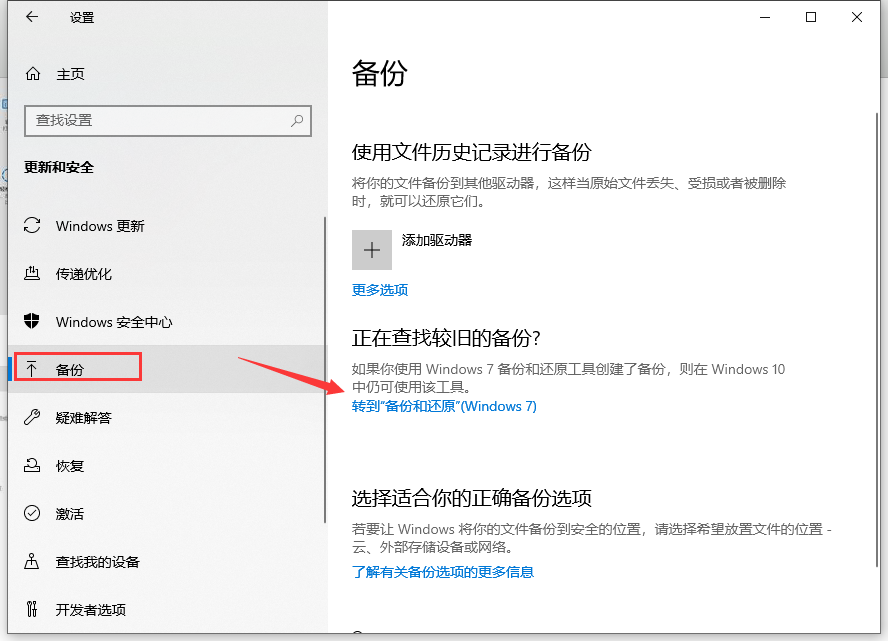Open the 更多选项 link
Viewport: 888px width, 641px height.
[380, 291]
